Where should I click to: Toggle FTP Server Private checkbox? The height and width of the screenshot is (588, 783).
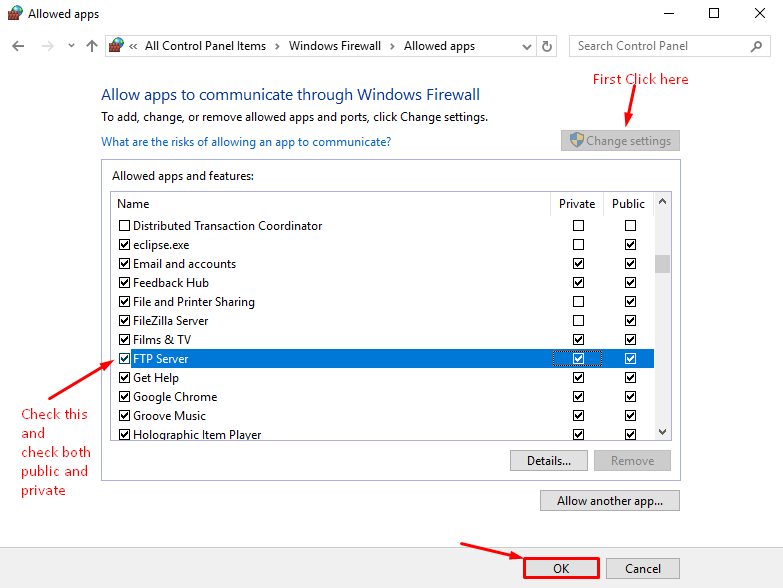click(x=578, y=358)
